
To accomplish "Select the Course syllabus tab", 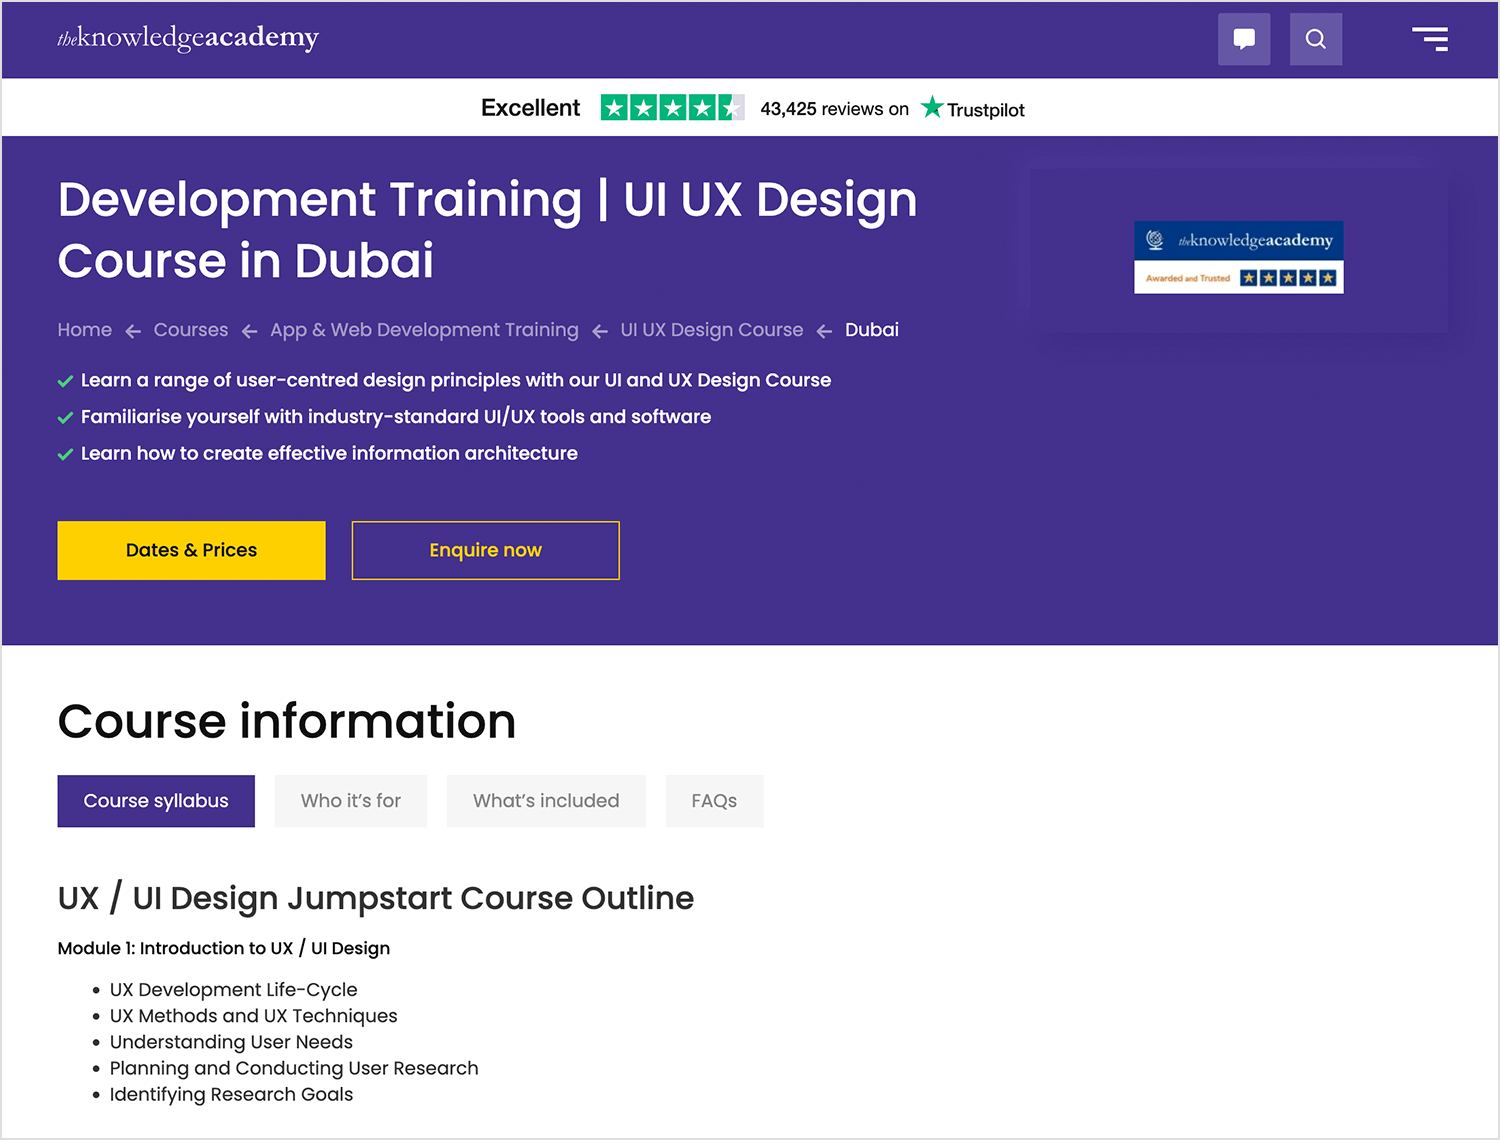I will point(156,801).
